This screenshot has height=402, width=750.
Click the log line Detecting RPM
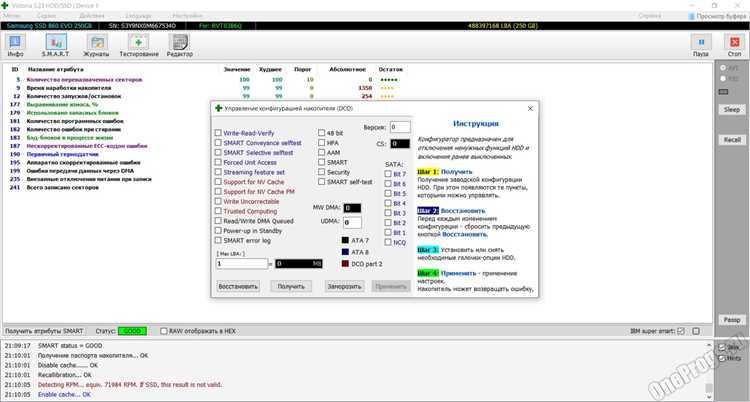click(130, 385)
